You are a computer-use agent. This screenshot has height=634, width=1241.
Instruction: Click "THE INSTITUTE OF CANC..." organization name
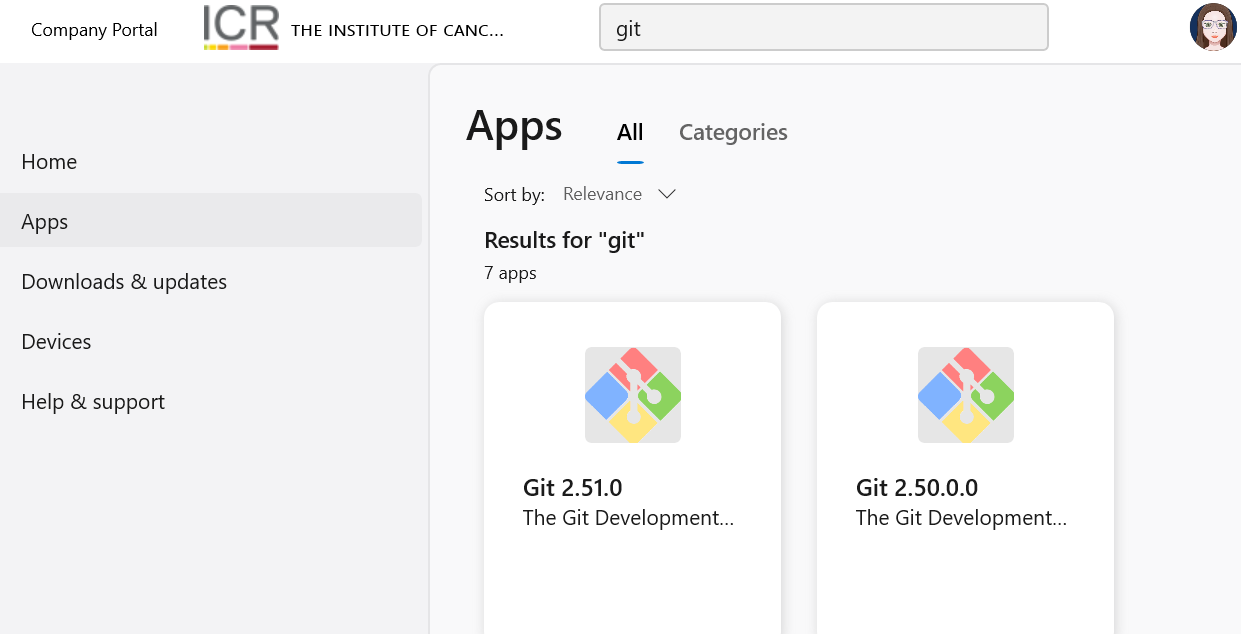coord(397,30)
